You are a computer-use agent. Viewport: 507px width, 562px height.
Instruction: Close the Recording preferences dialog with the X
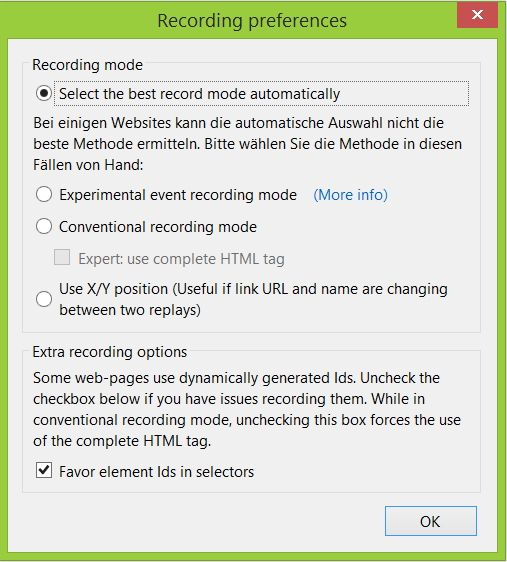click(x=477, y=15)
